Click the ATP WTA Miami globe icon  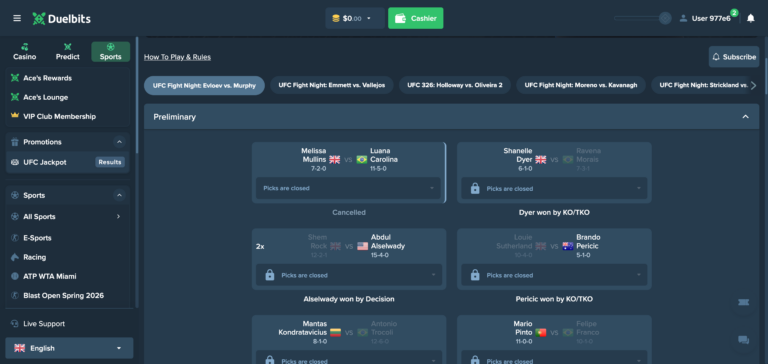pyautogui.click(x=15, y=276)
